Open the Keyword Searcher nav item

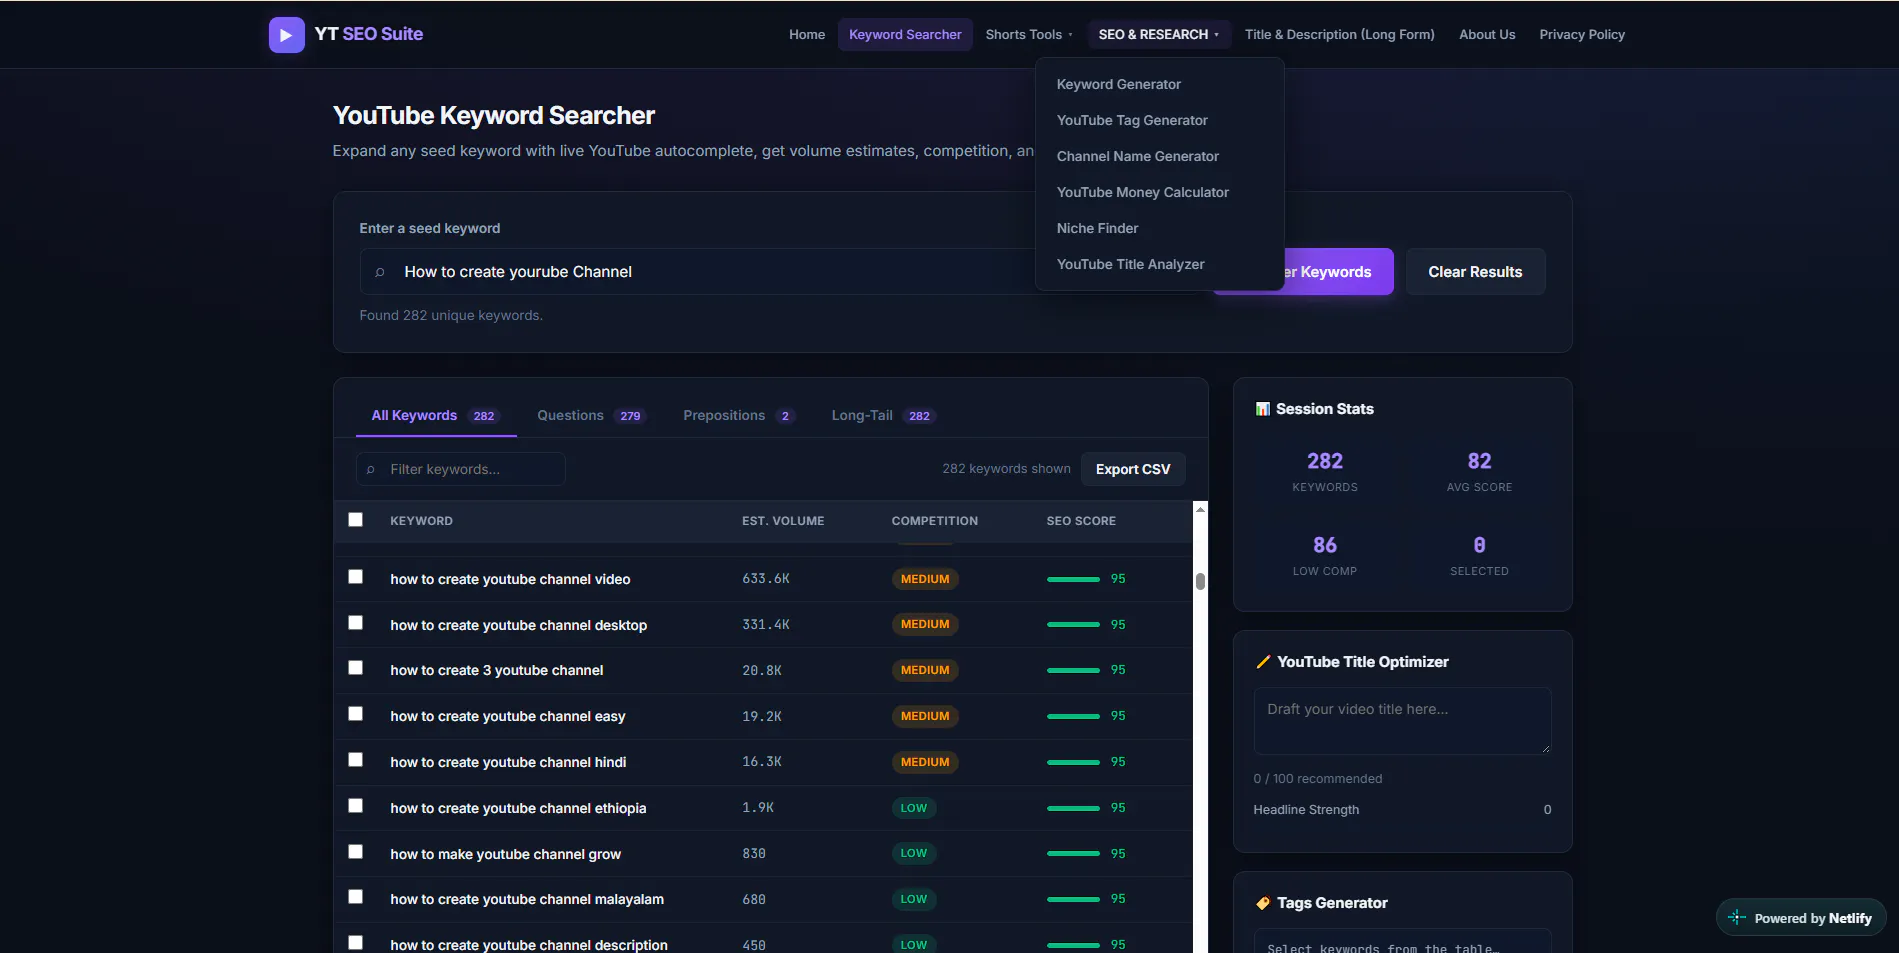pyautogui.click(x=905, y=35)
